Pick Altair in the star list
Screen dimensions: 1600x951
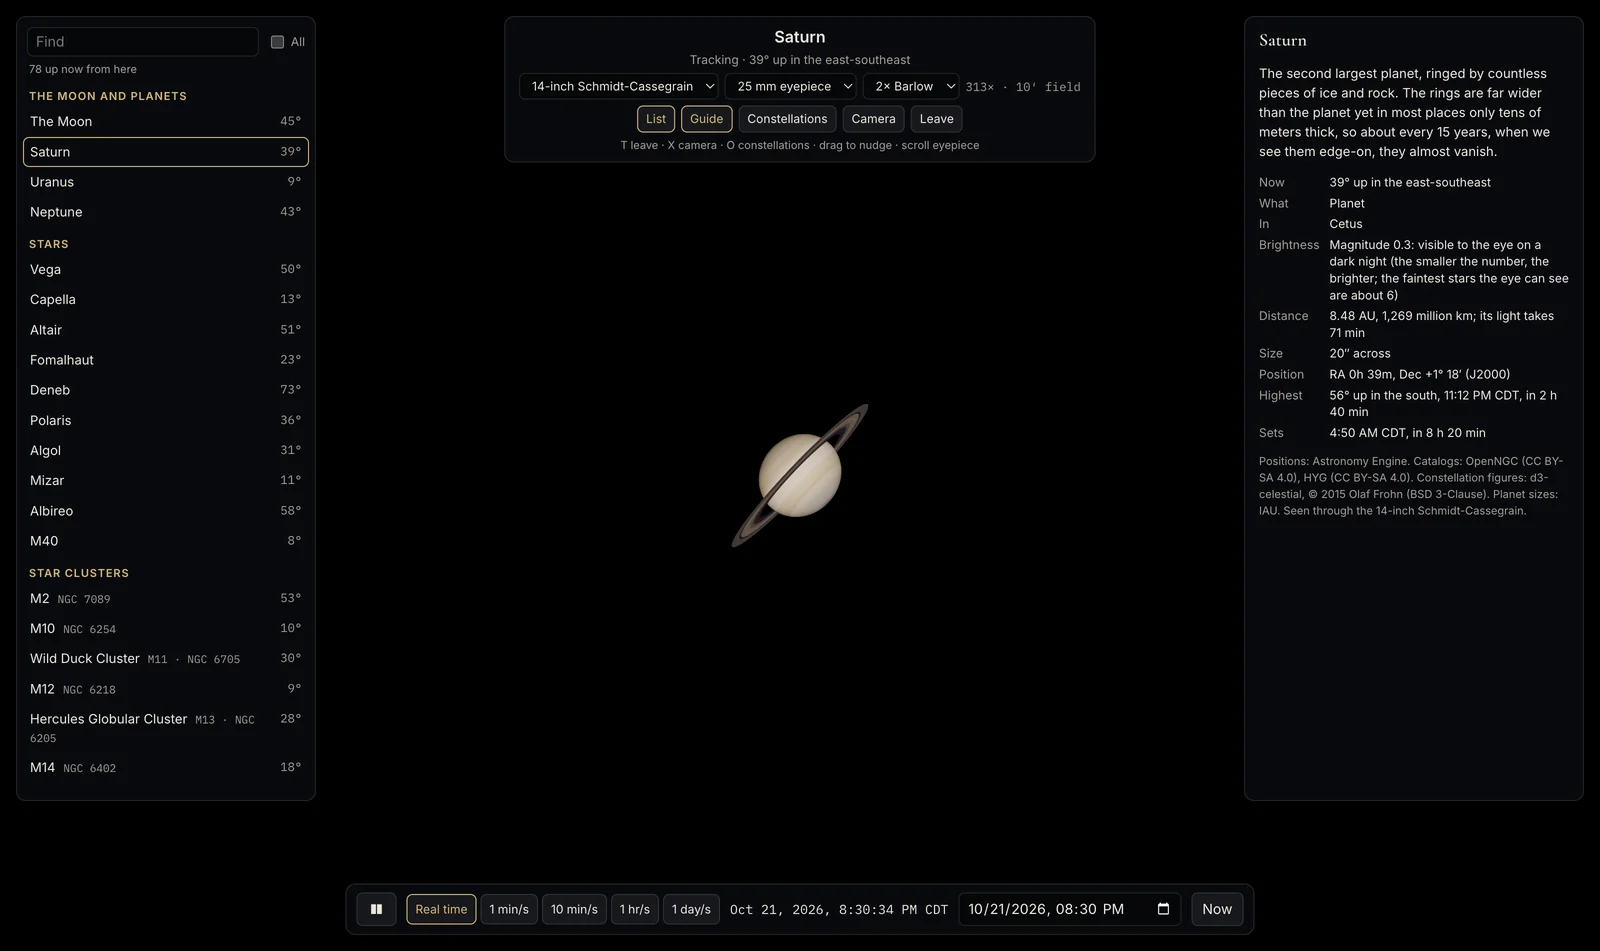[166, 330]
